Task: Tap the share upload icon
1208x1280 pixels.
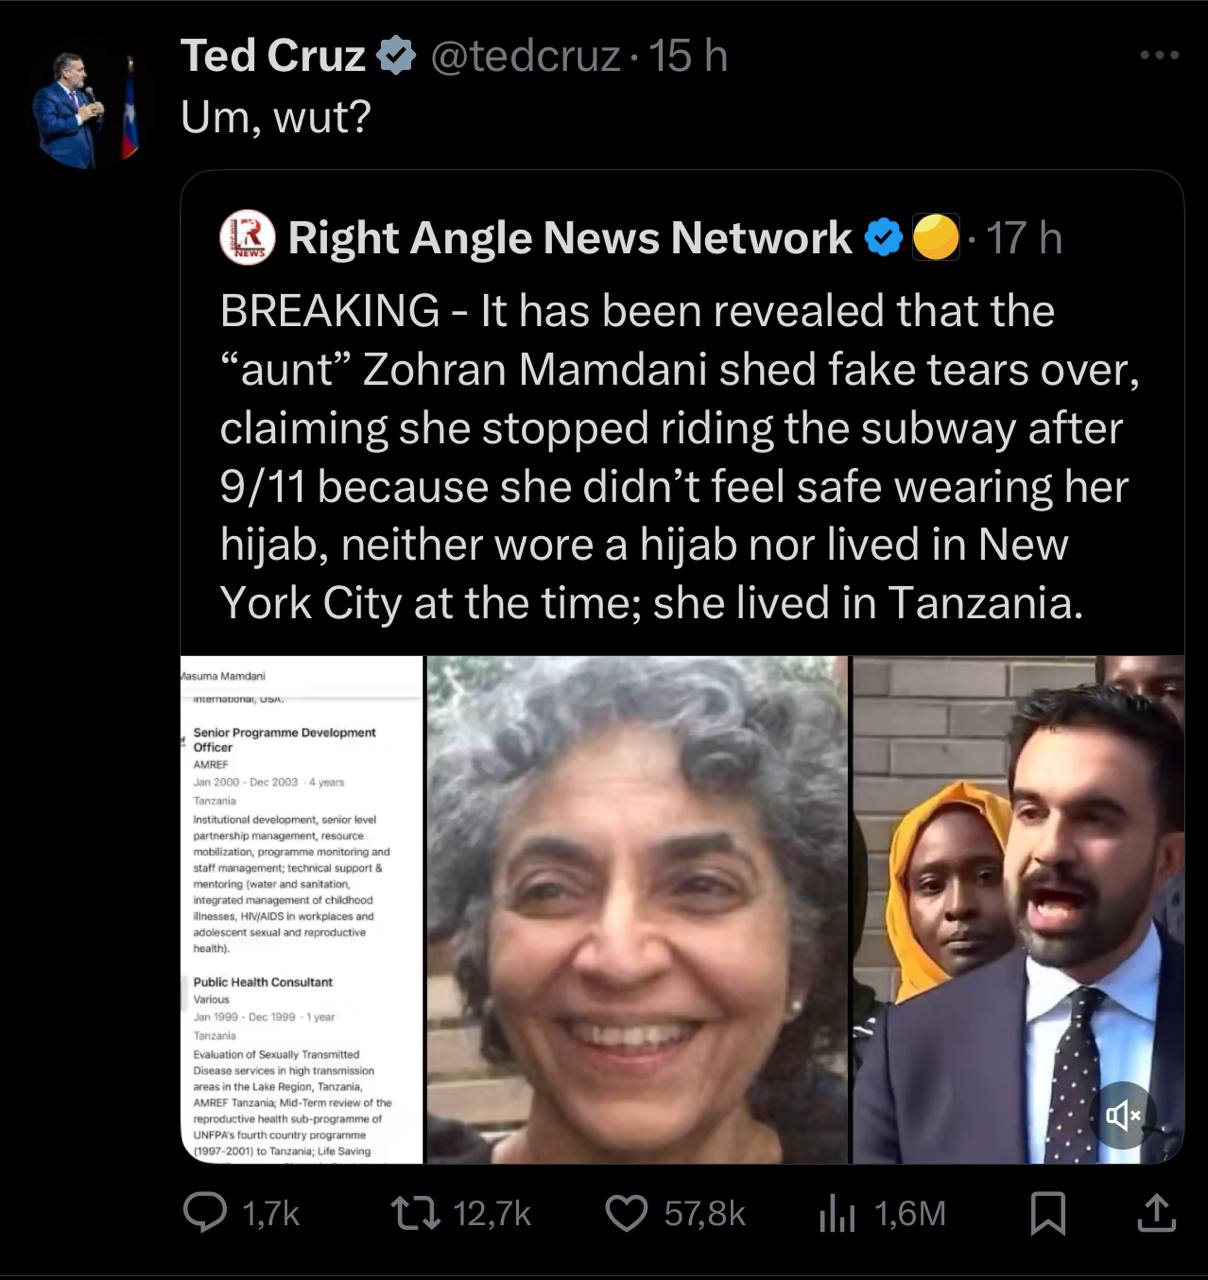Action: click(1155, 1213)
